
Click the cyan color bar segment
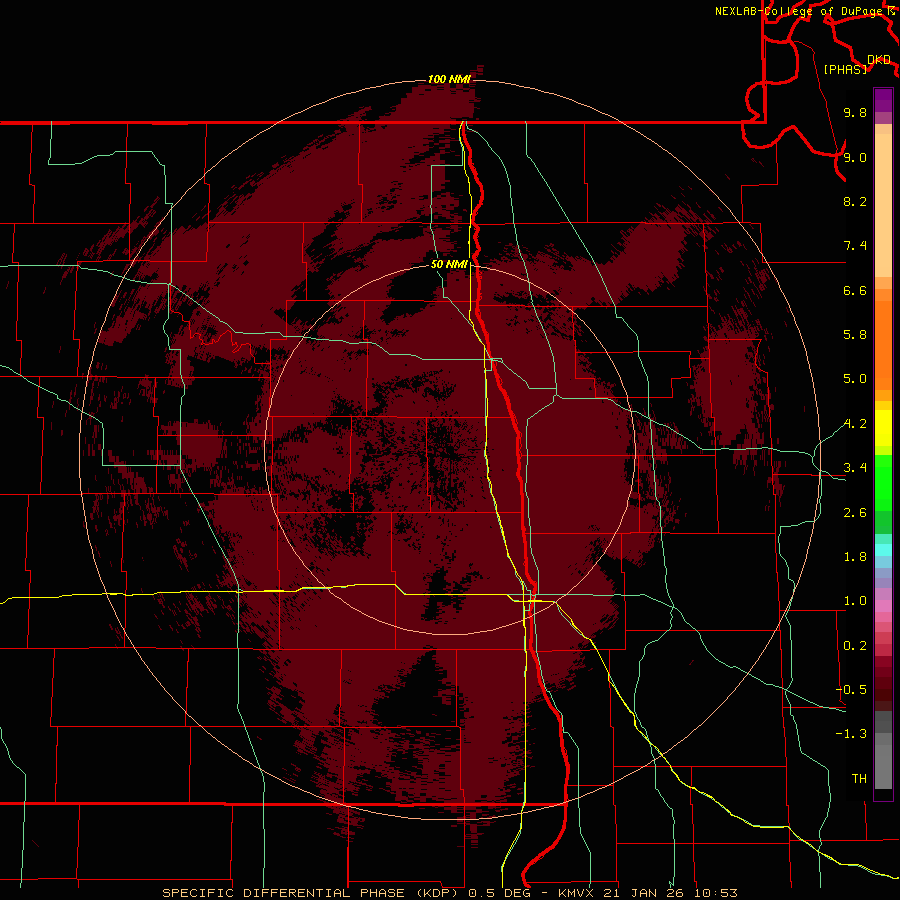tap(883, 550)
